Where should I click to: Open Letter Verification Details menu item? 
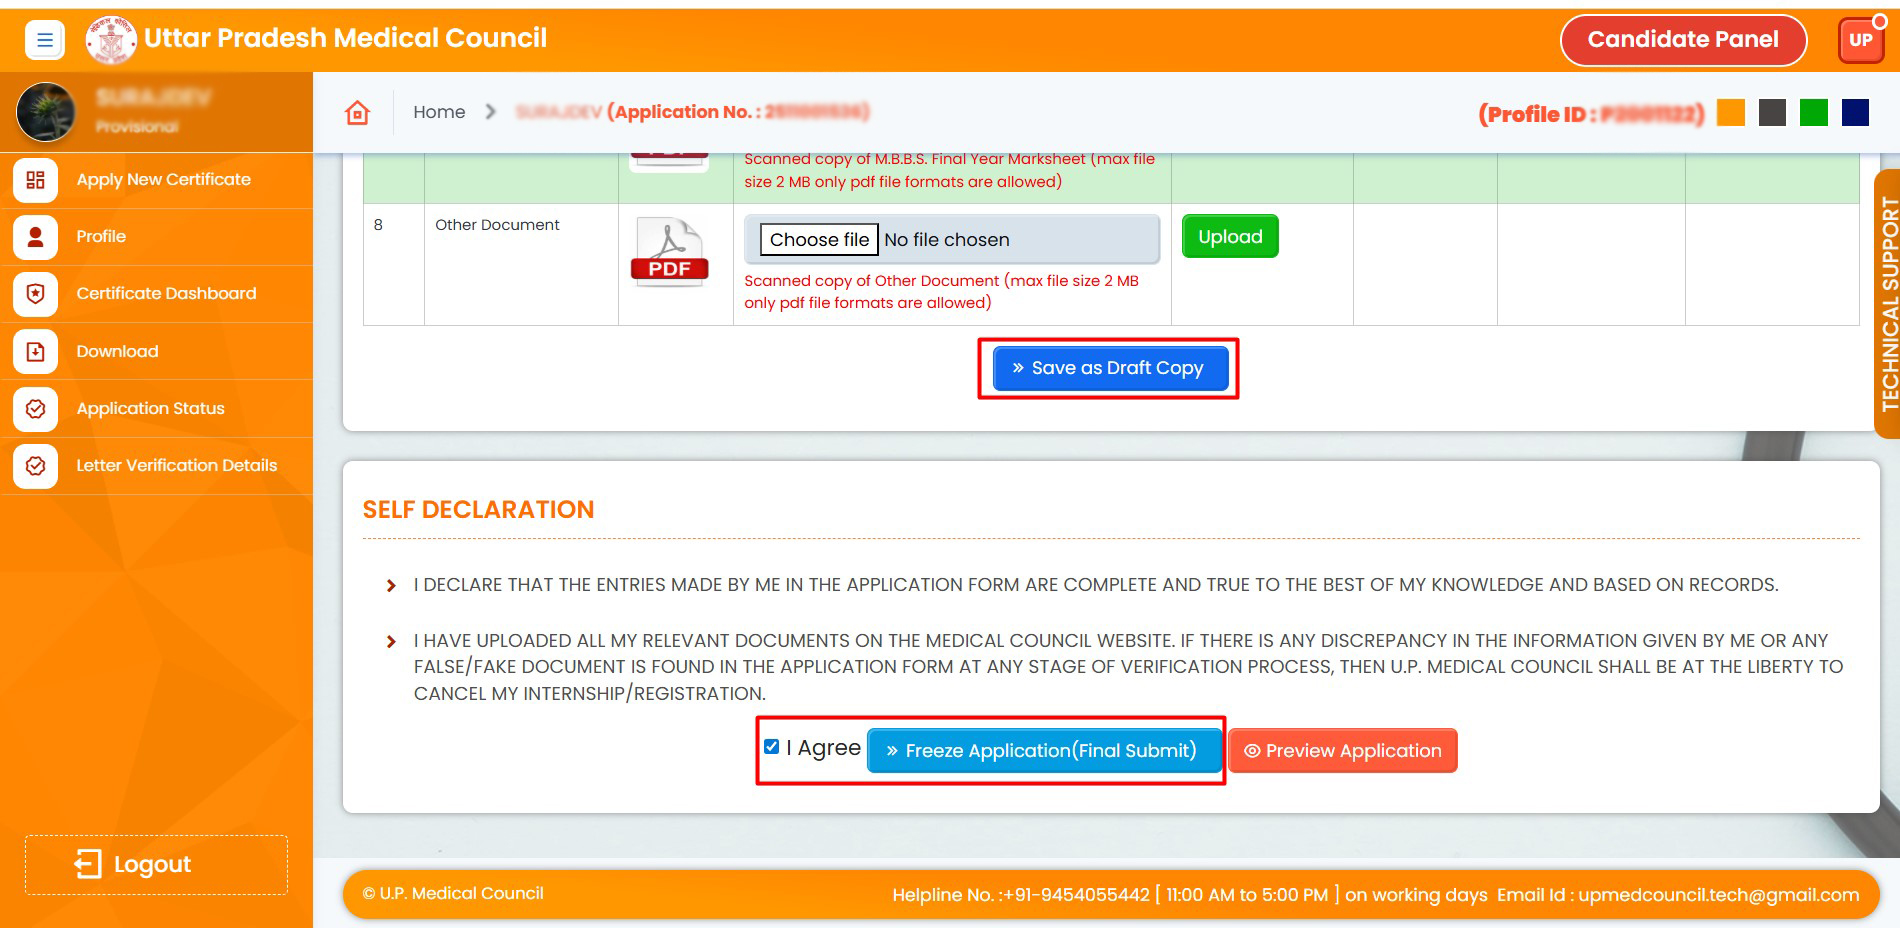(176, 465)
